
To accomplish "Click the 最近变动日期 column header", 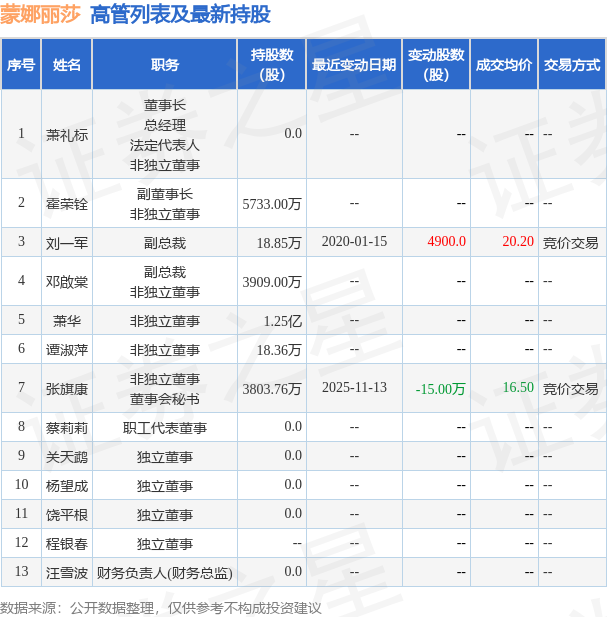I will tap(354, 65).
